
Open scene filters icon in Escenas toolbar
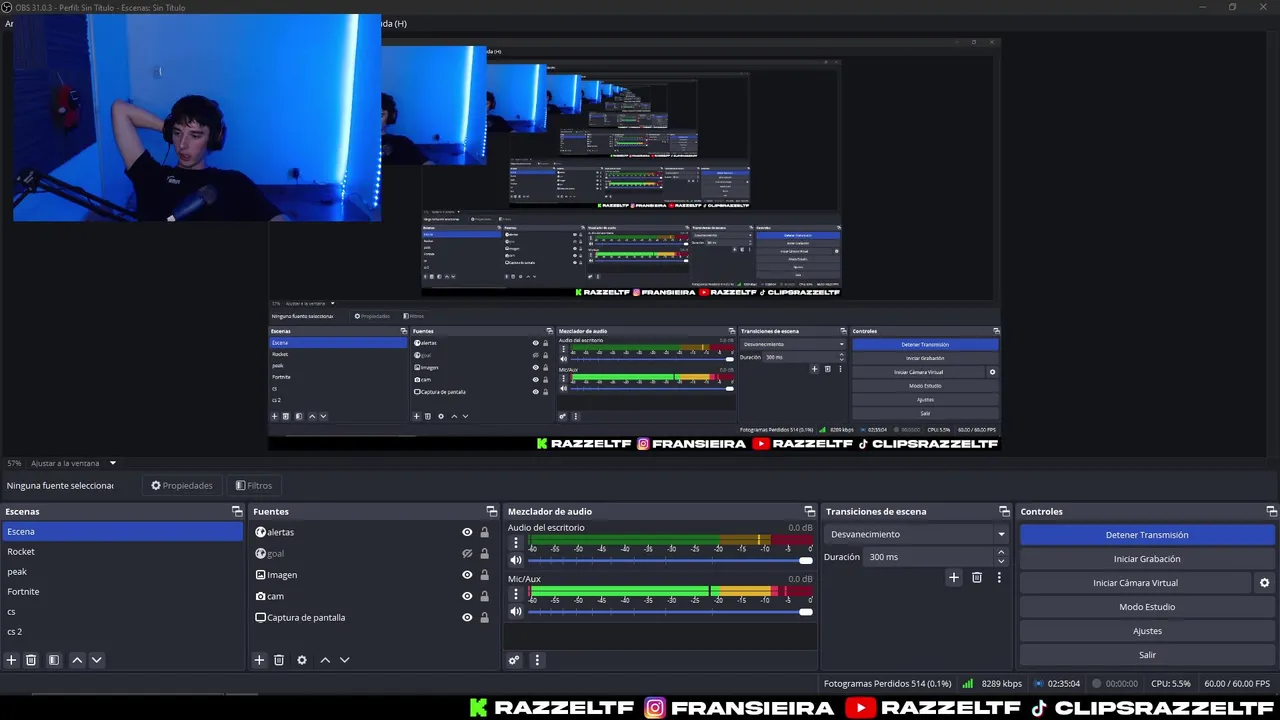tap(54, 660)
